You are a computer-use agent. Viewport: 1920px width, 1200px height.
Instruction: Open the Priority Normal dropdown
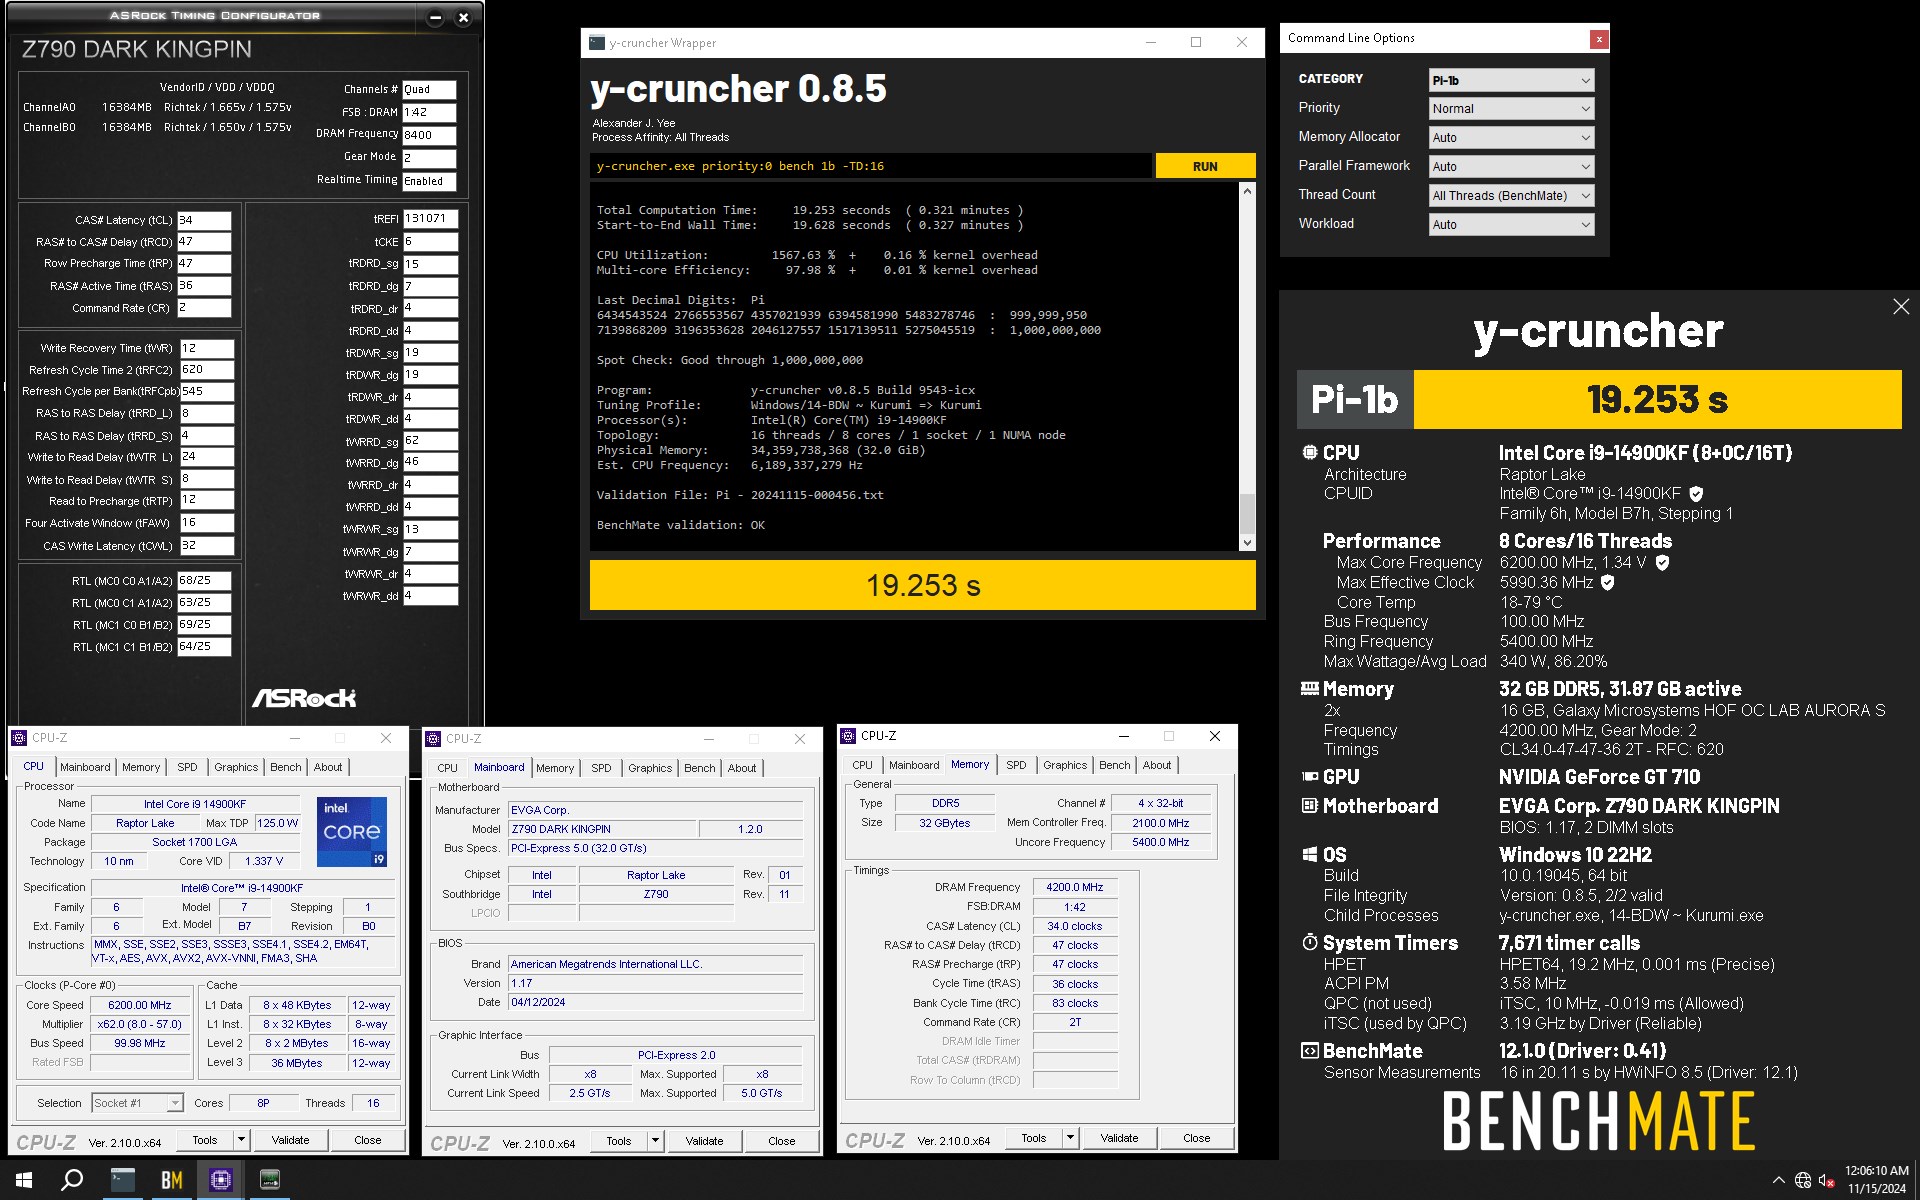click(x=1511, y=108)
